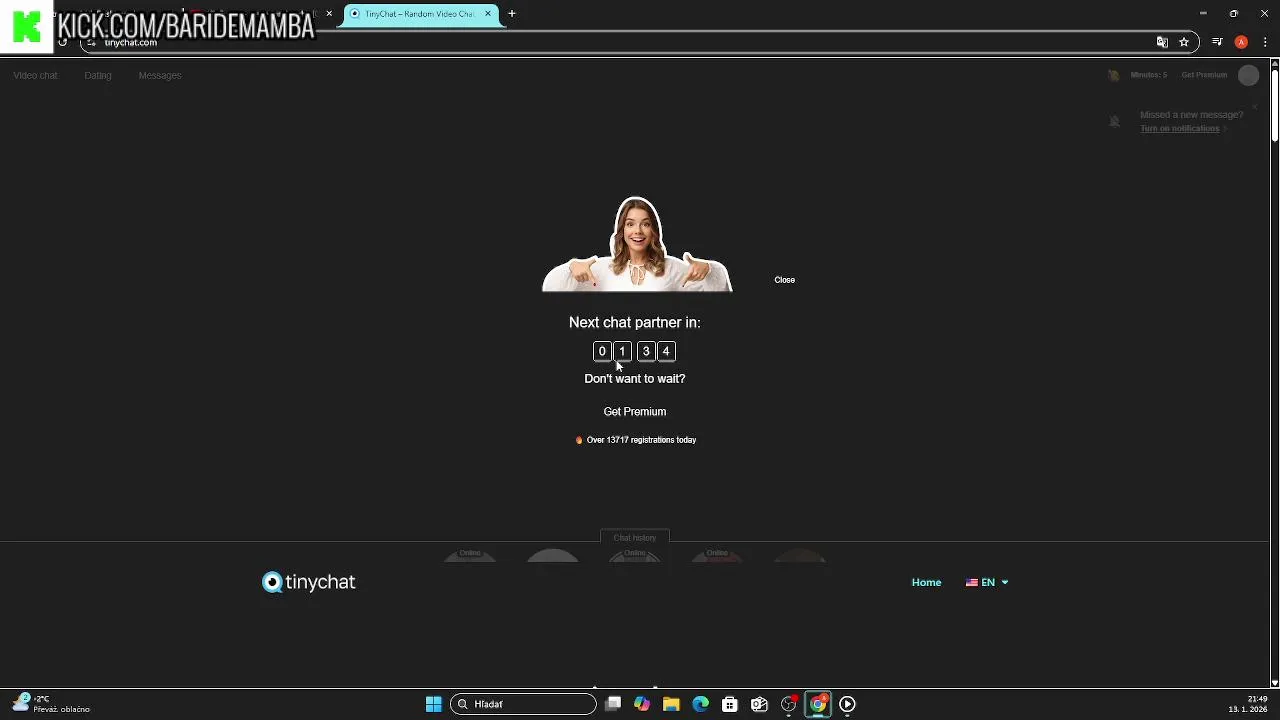Image resolution: width=1280 pixels, height=720 pixels.
Task: Open the Chat history tab
Action: (x=634, y=538)
